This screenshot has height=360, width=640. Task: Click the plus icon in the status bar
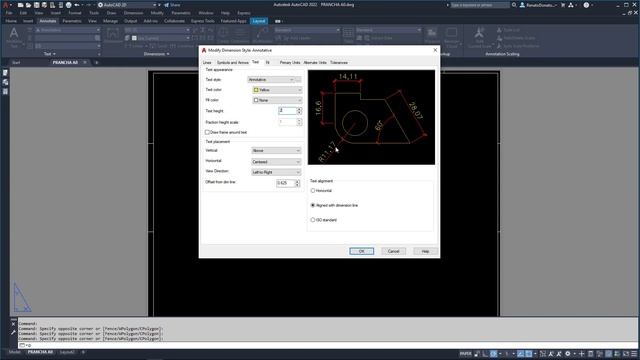click(582, 353)
